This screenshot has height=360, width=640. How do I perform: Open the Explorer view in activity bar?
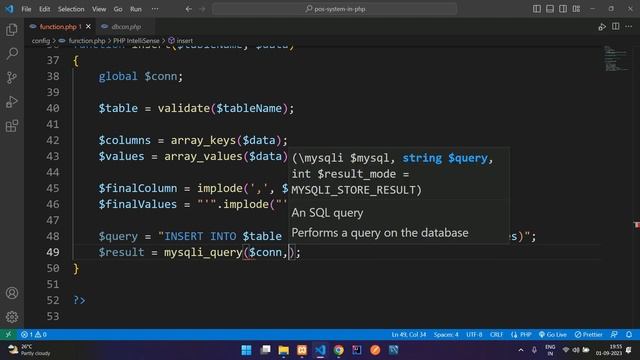[x=12, y=29]
